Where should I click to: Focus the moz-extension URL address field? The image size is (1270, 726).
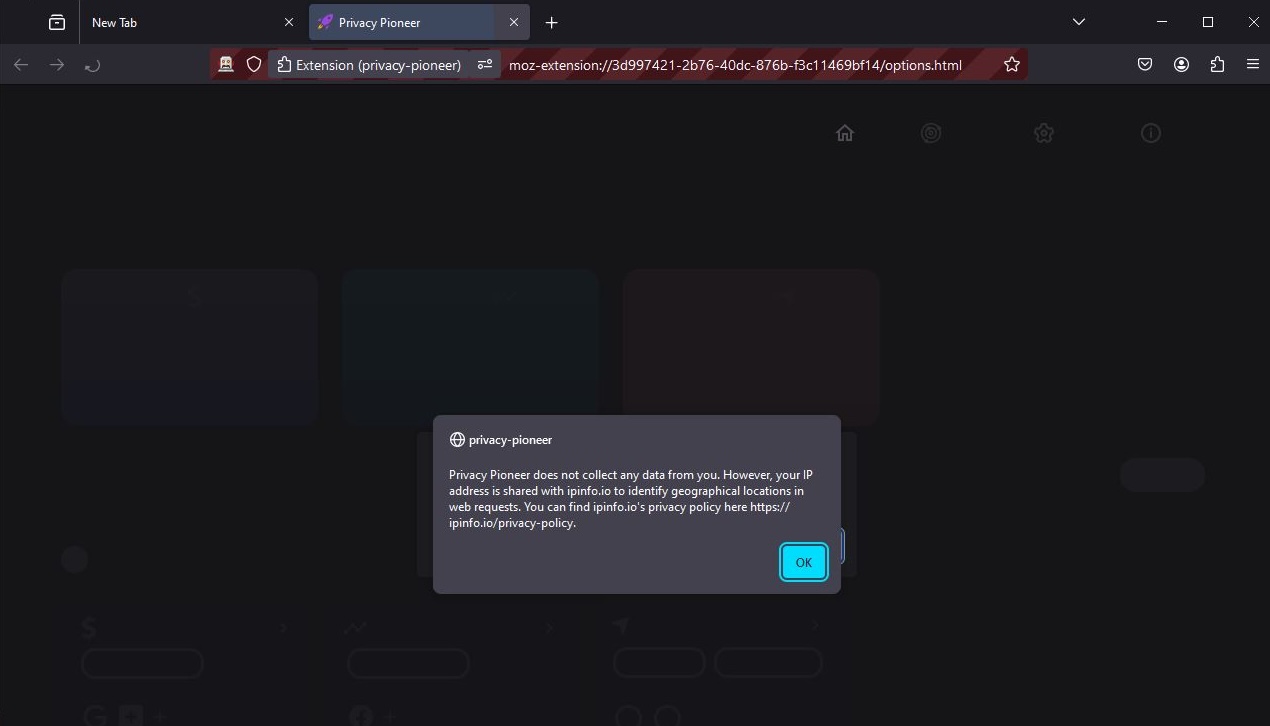click(x=735, y=65)
